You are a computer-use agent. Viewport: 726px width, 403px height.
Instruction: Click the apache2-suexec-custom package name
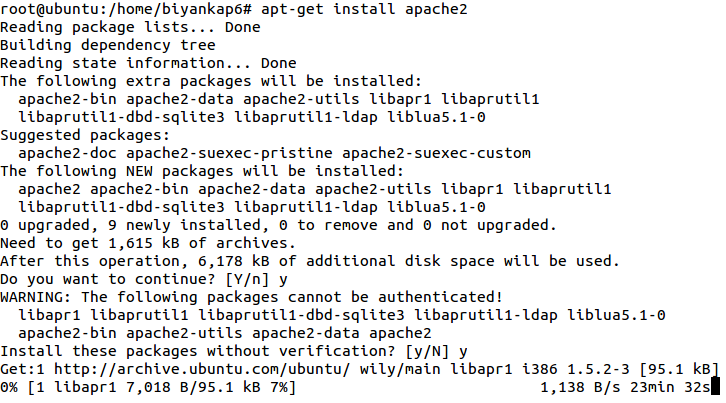pos(436,153)
